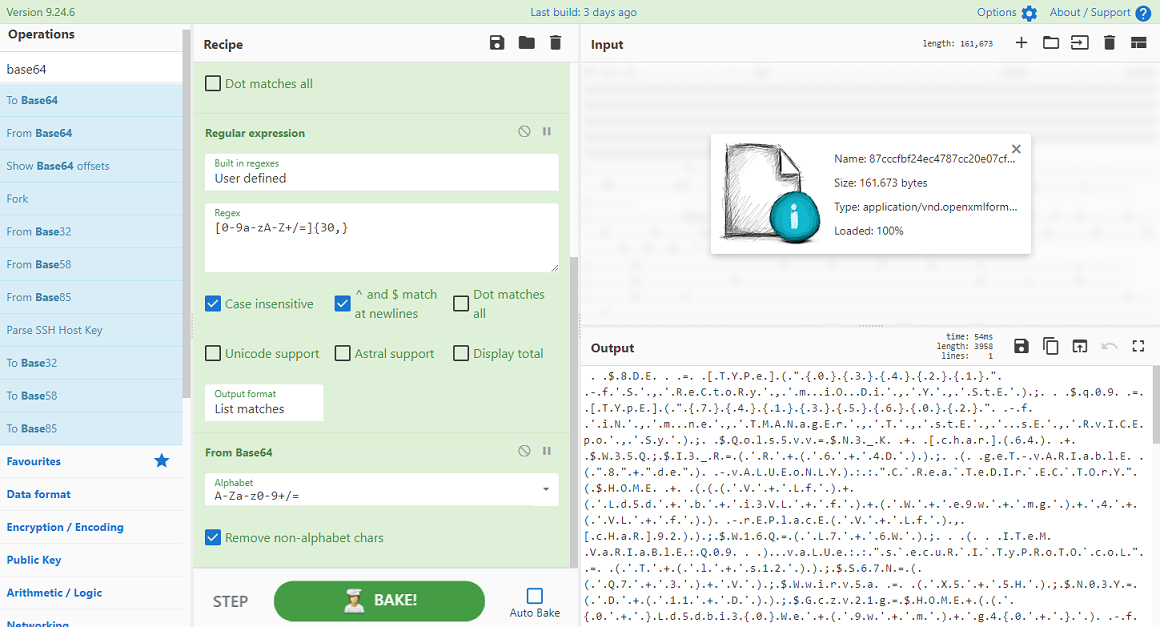This screenshot has width=1160, height=627.
Task: Toggle top Dot matches all checkbox
Action: (x=213, y=84)
